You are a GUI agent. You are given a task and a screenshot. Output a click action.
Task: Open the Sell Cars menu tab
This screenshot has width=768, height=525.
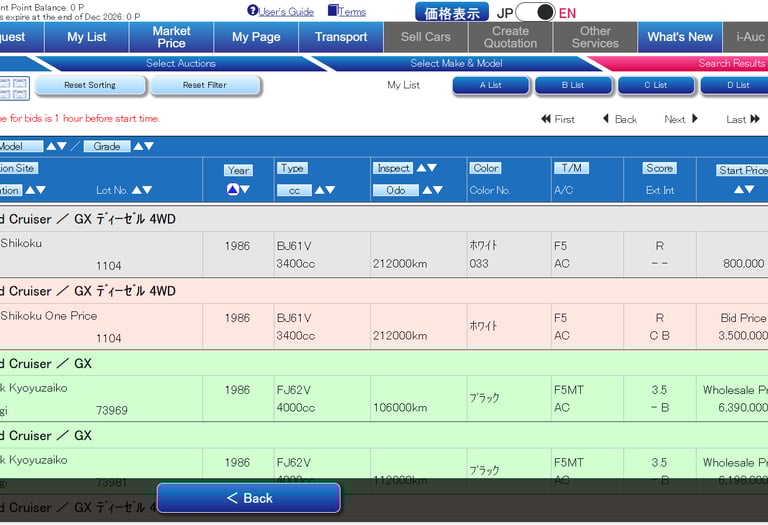(x=426, y=37)
